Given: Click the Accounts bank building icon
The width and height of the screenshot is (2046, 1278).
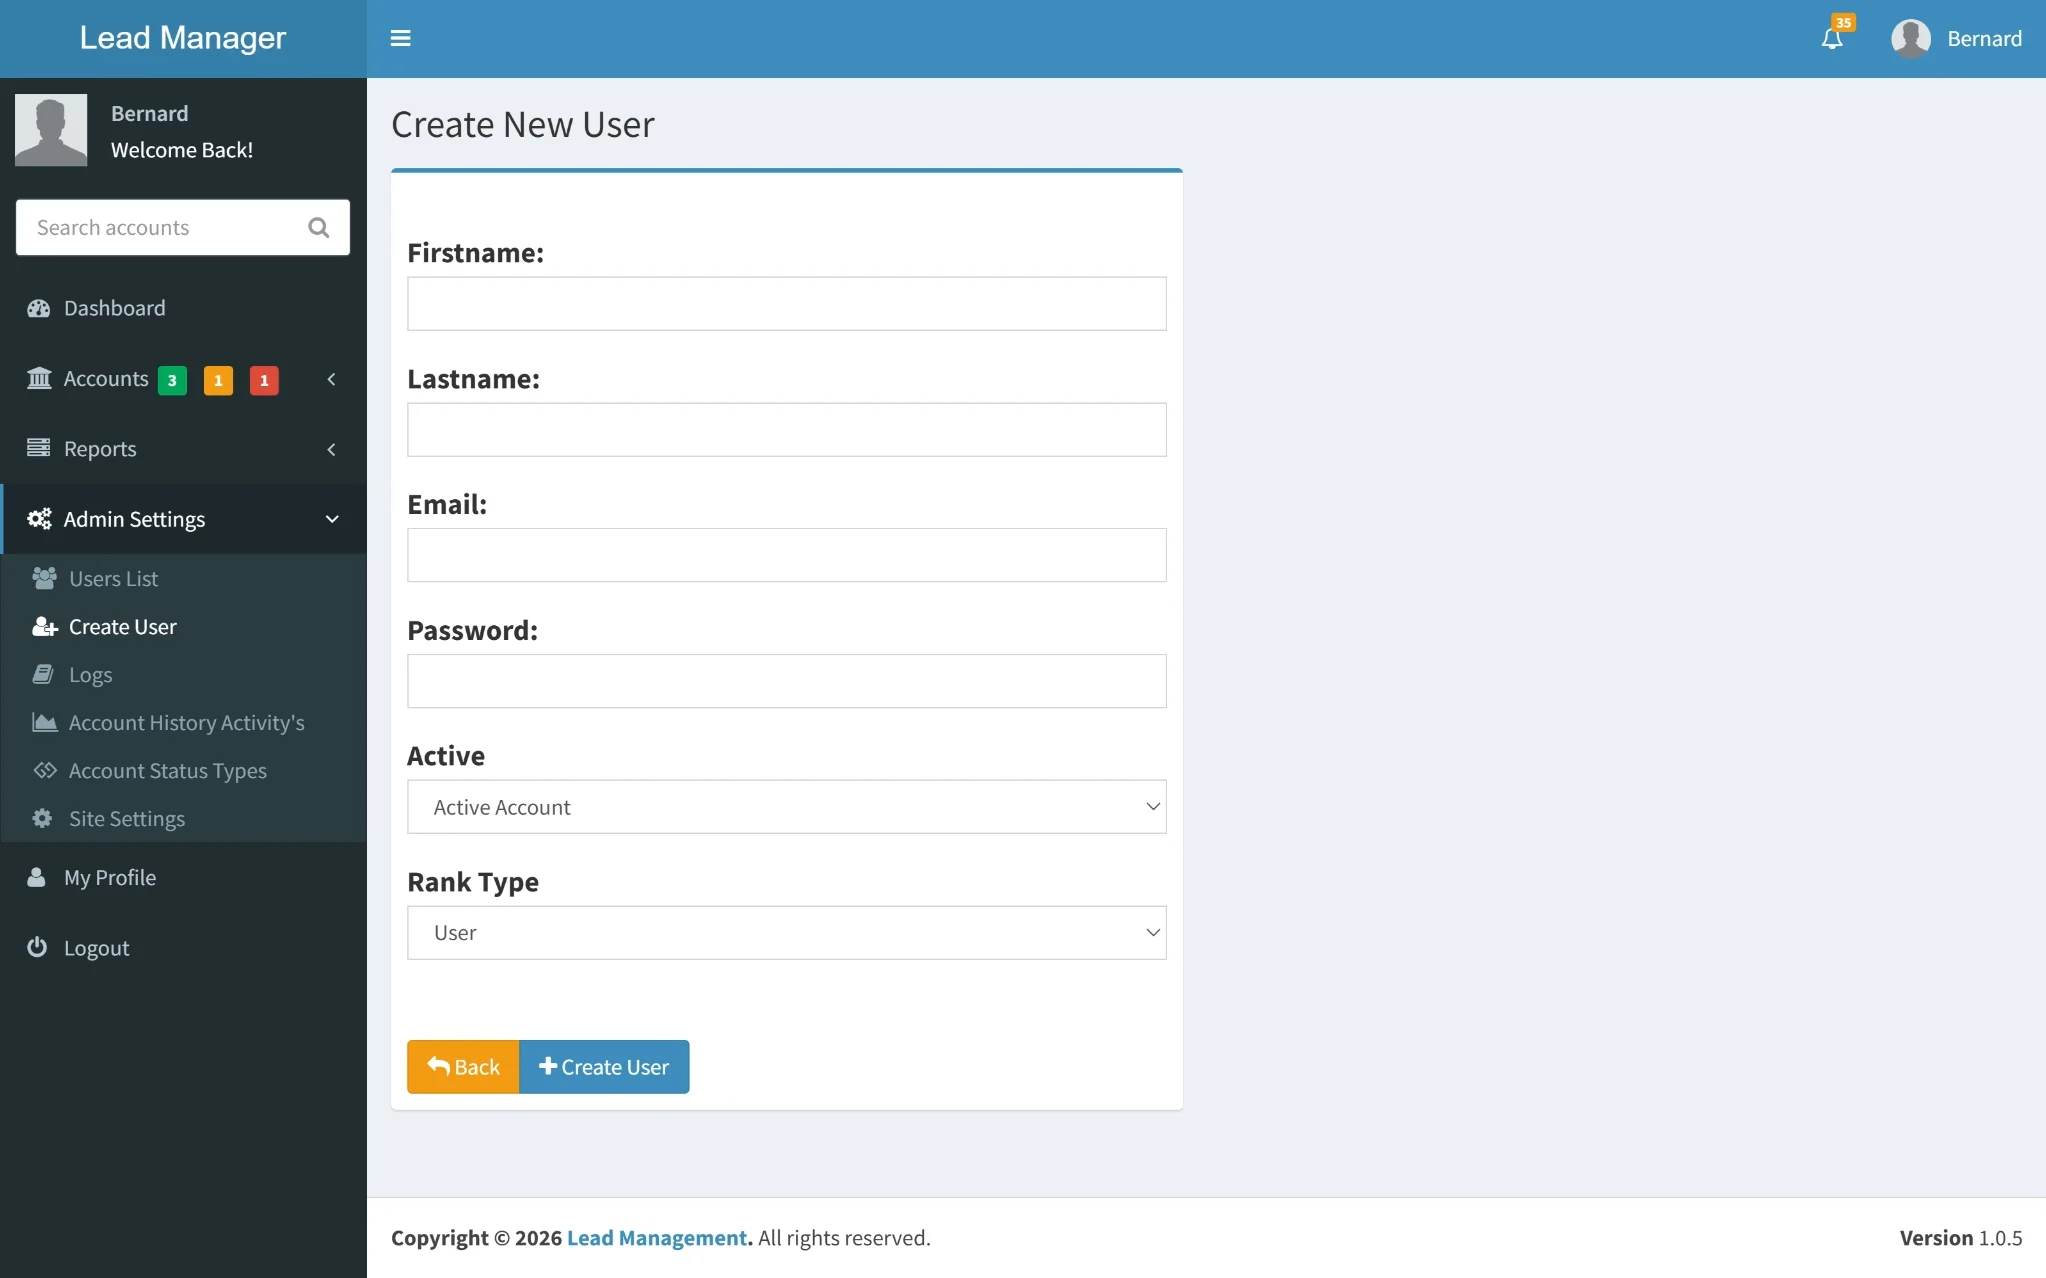Looking at the screenshot, I should [39, 378].
